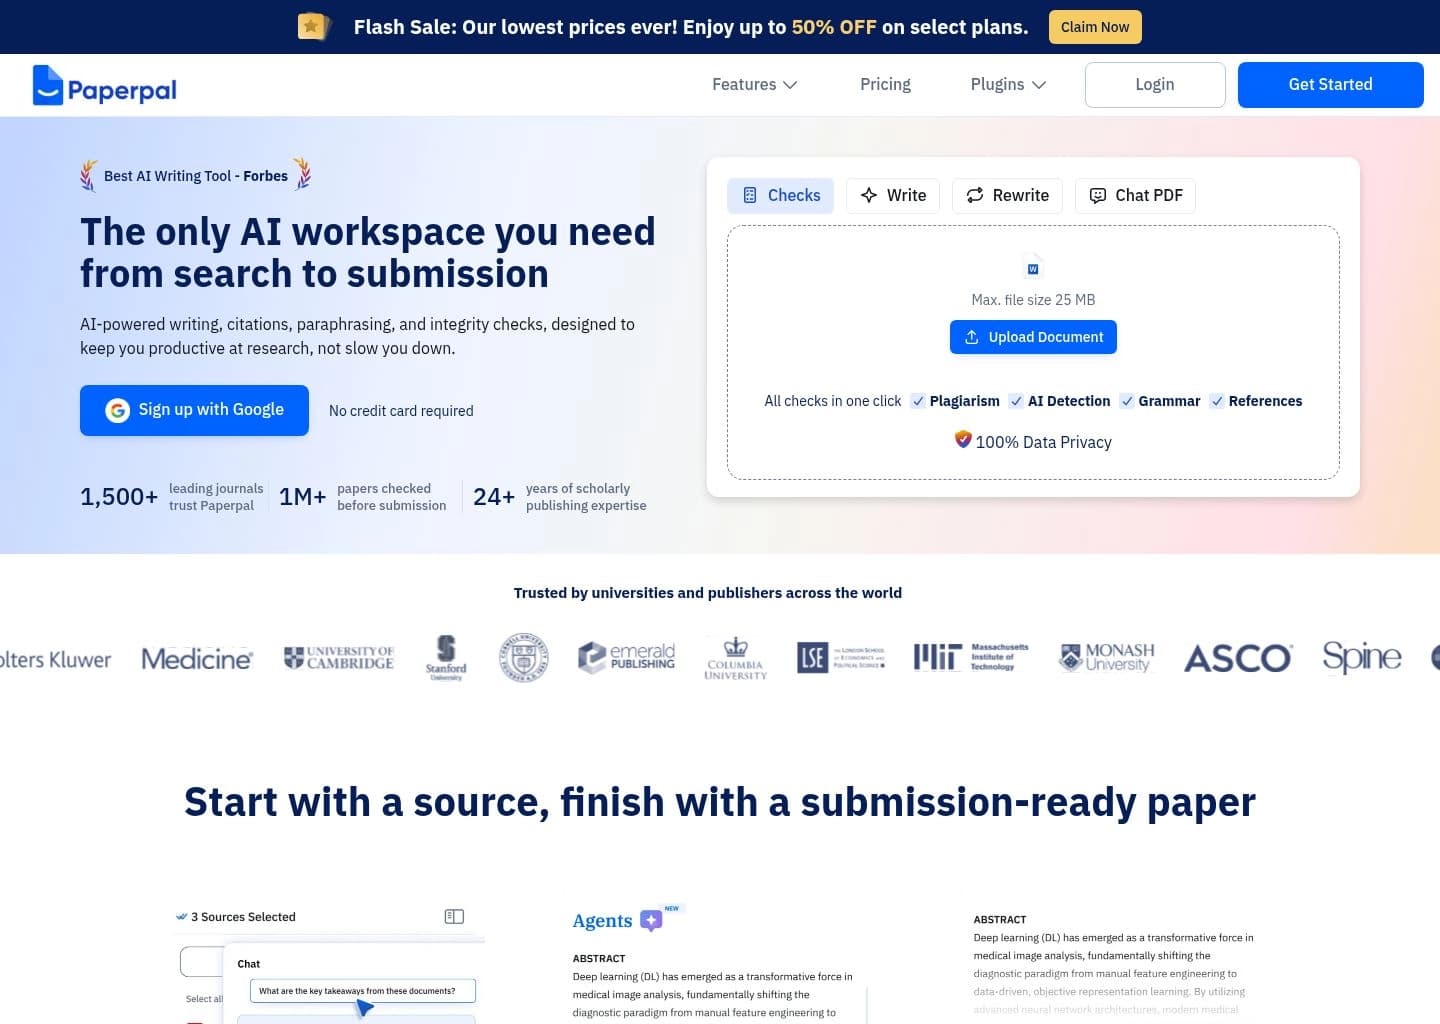The image size is (1440, 1024).
Task: Click the 100% Data Privacy shield icon
Action: pyautogui.click(x=963, y=439)
